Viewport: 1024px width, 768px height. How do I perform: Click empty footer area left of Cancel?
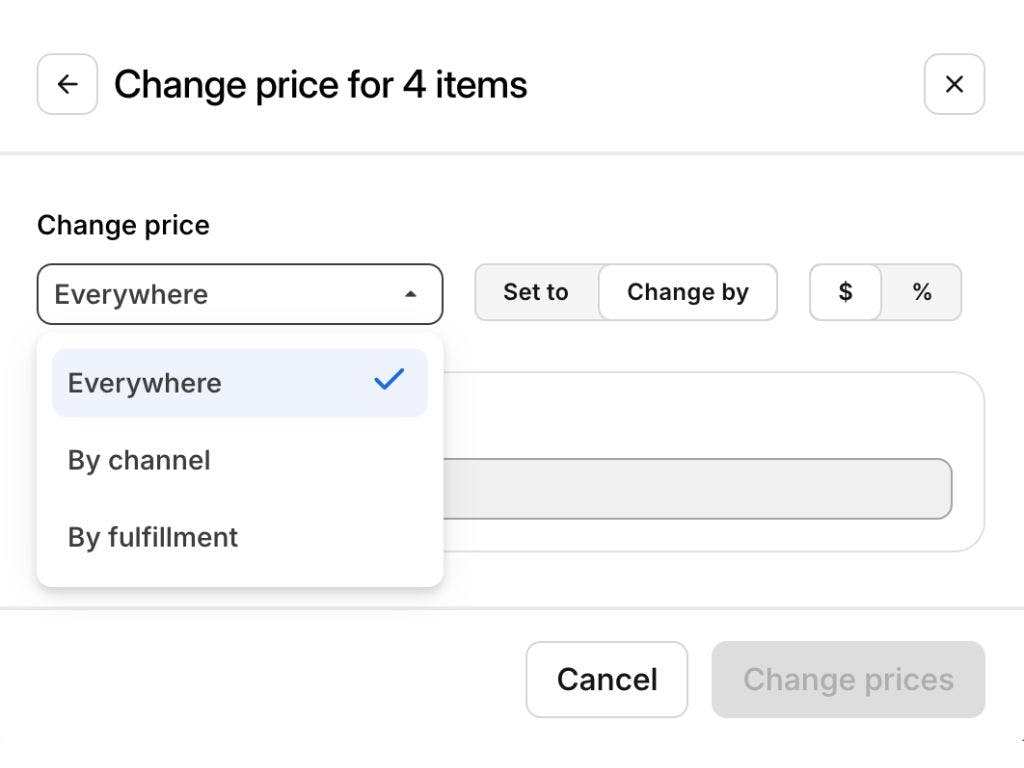[270, 680]
